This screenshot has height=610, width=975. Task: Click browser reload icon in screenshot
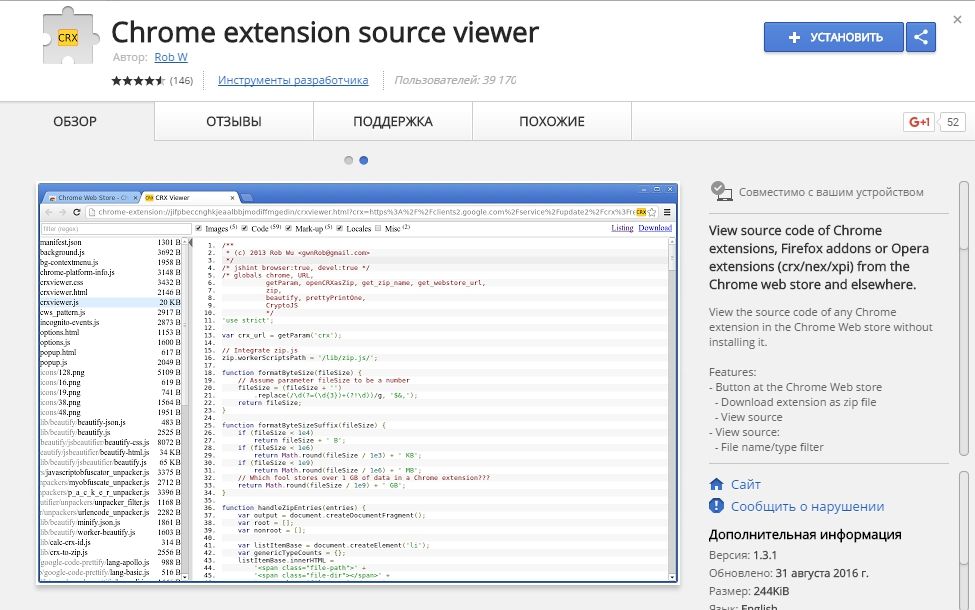77,213
